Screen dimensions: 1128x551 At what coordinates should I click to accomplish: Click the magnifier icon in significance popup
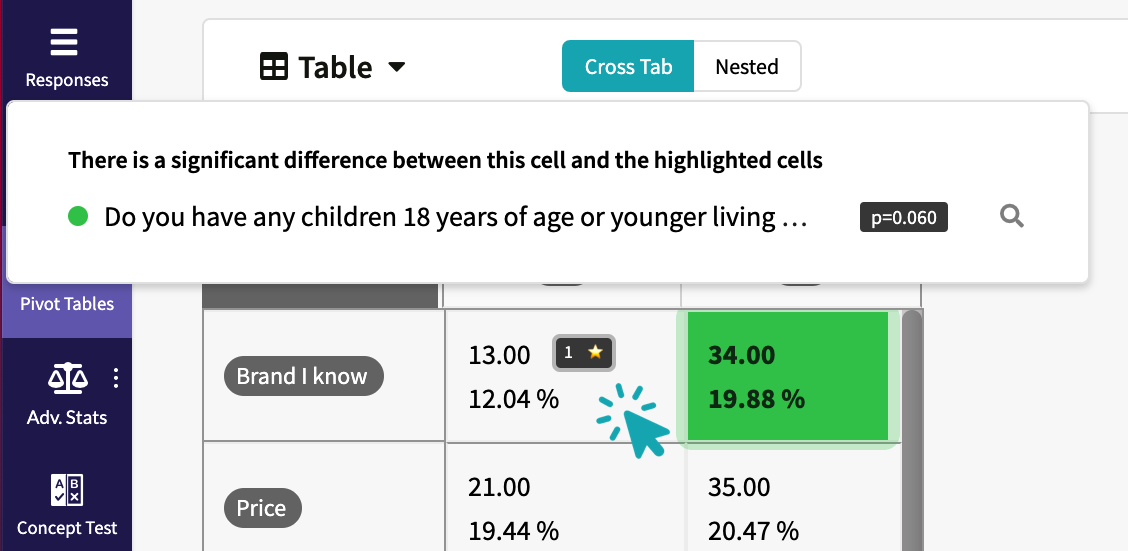pos(1012,216)
